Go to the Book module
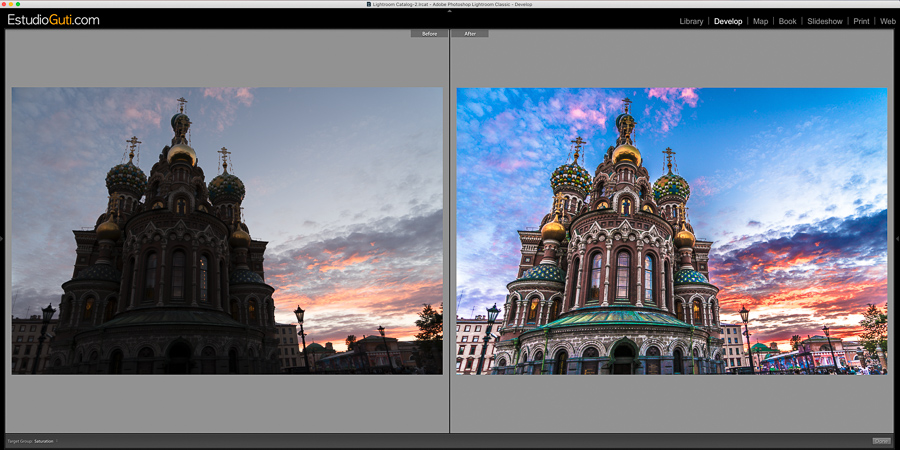This screenshot has width=900, height=450. point(787,21)
